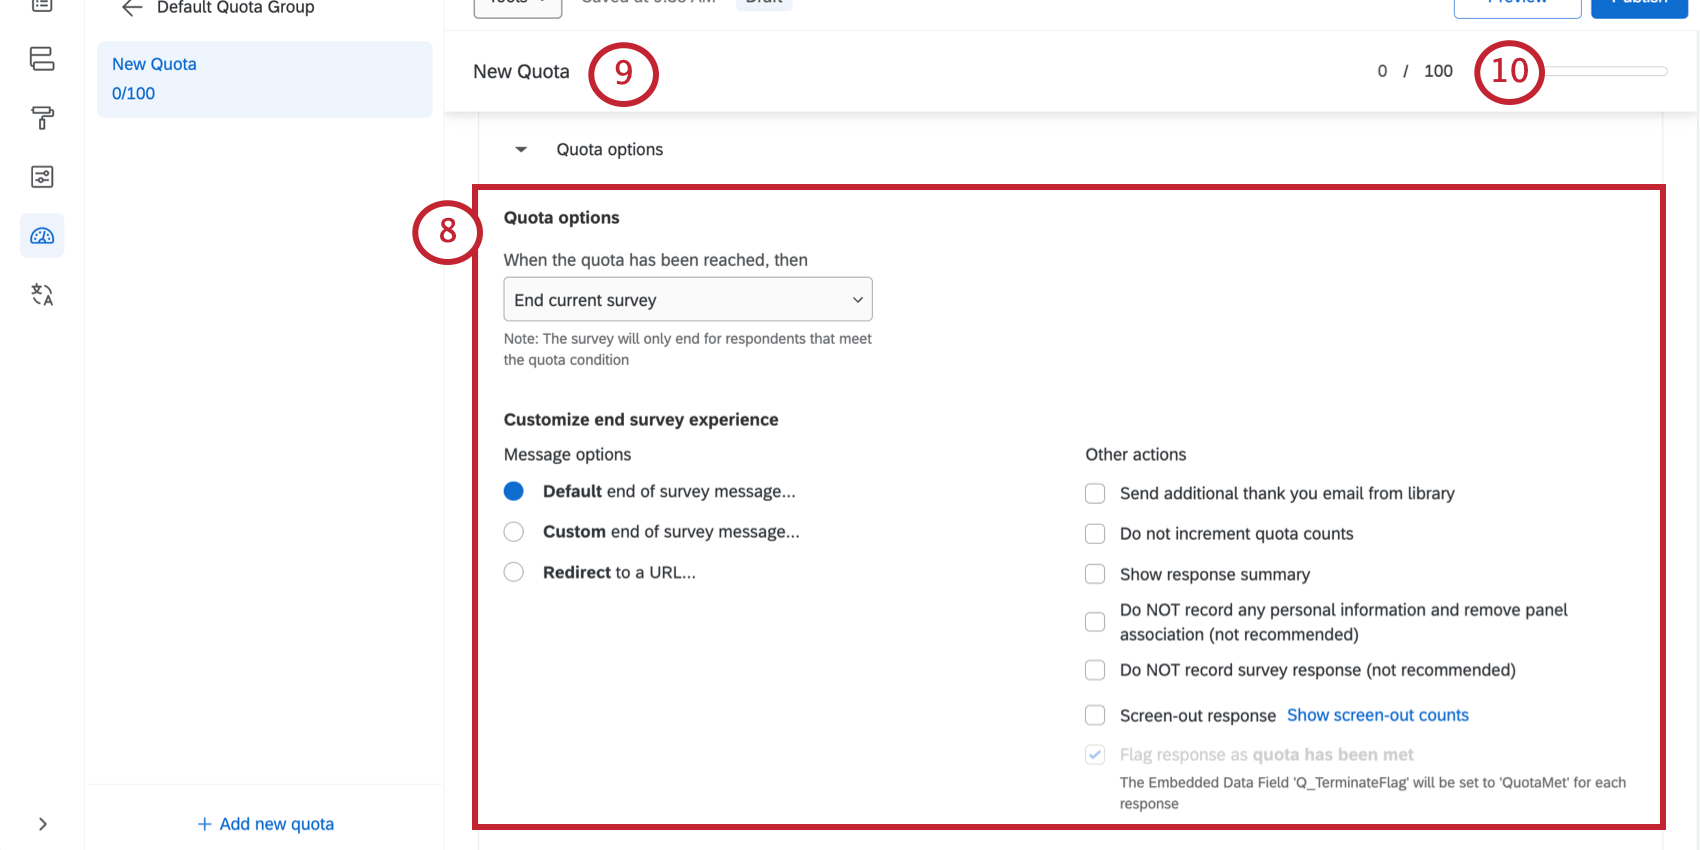Open the survey builder sidebar icon
This screenshot has width=1700, height=850.
pyautogui.click(x=42, y=59)
